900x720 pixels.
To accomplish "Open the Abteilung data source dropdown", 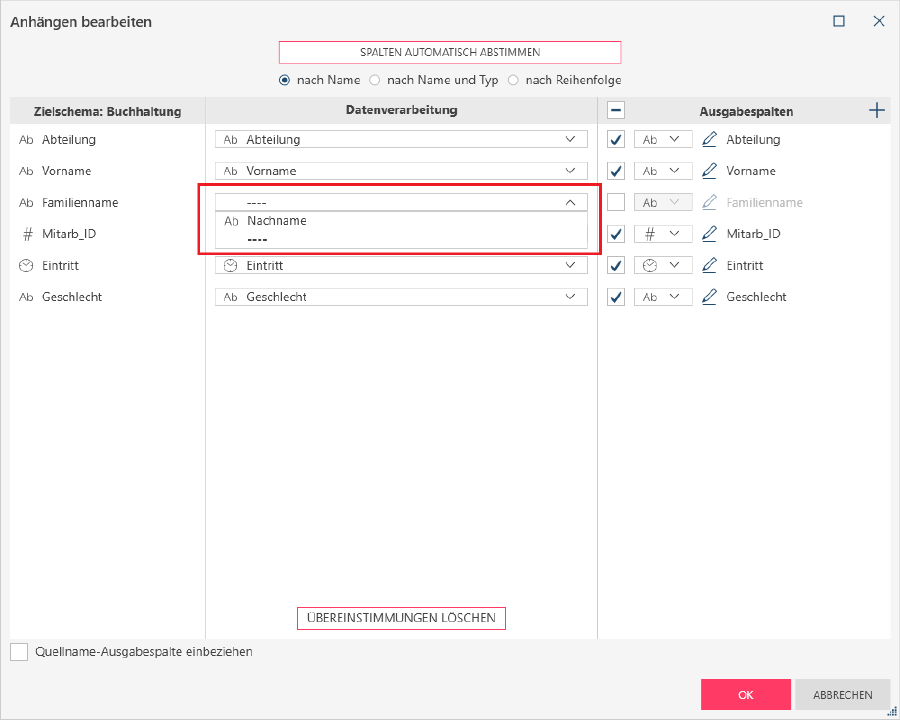I will [400, 140].
